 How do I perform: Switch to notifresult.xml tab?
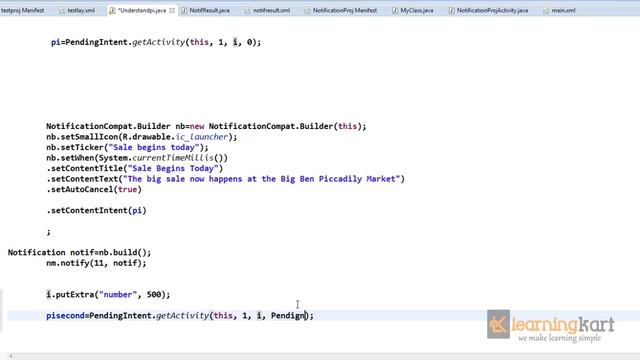coord(271,10)
